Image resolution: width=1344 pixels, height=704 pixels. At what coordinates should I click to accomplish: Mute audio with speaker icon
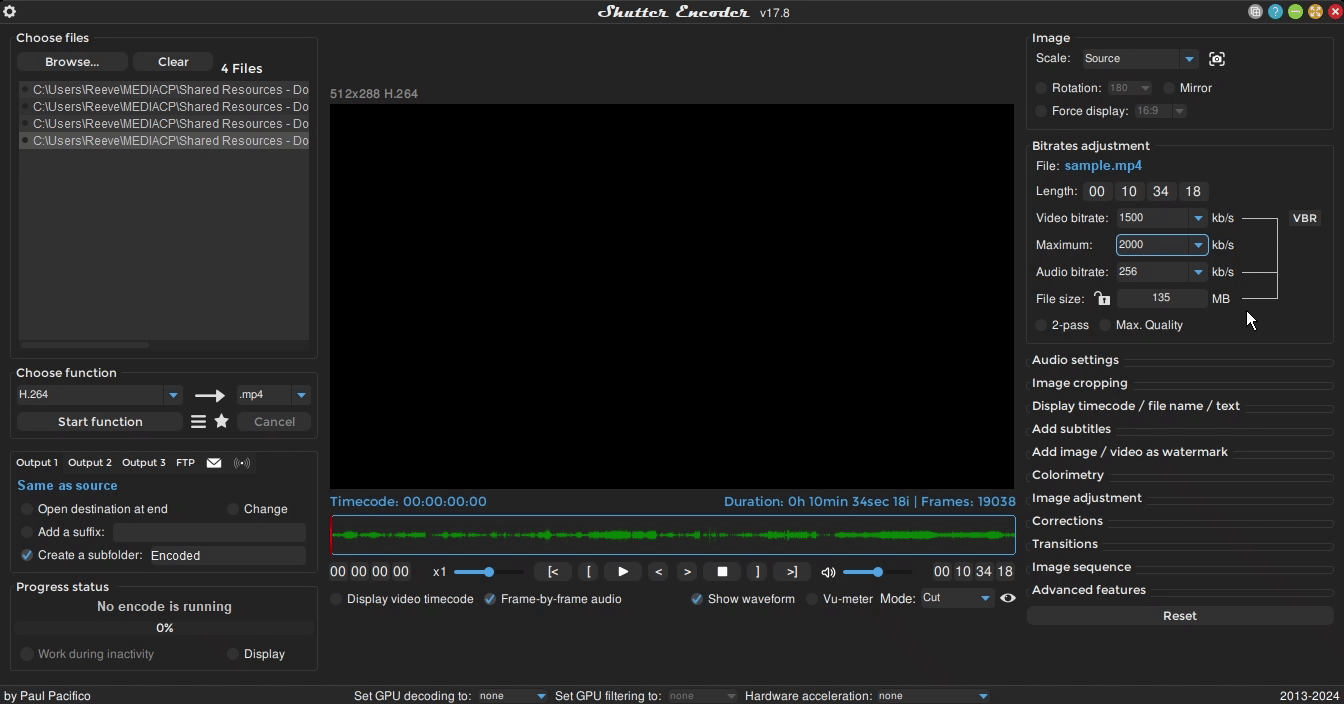(828, 572)
